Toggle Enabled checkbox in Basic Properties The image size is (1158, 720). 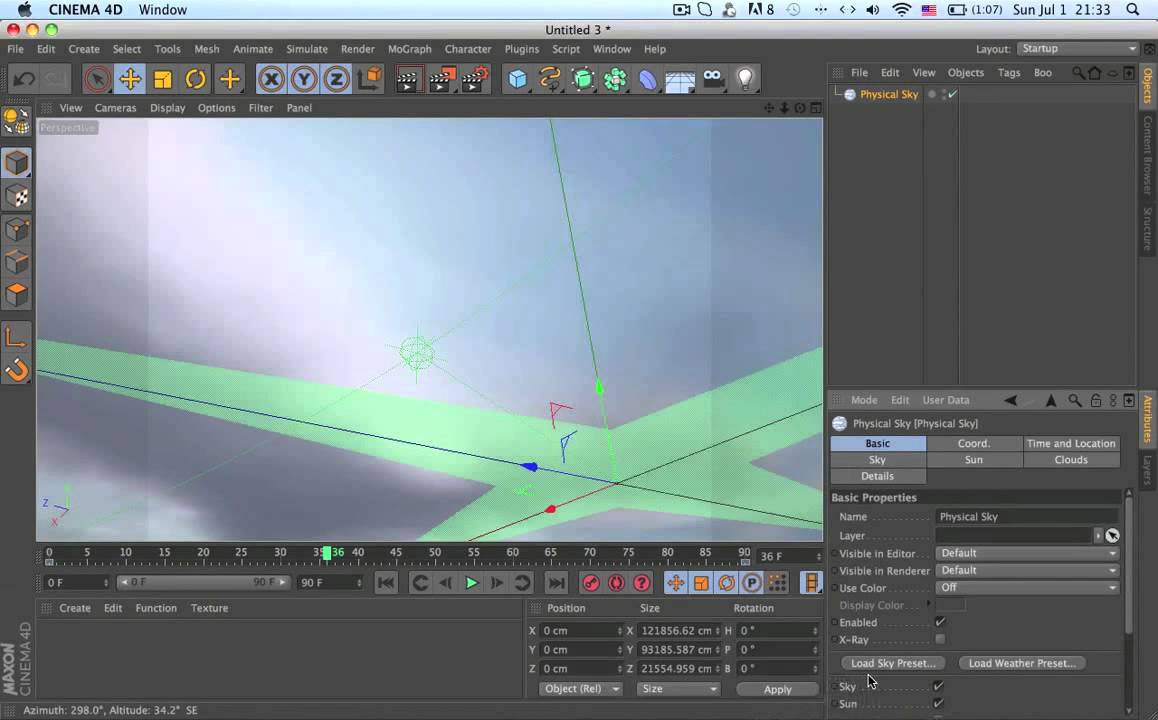tap(939, 622)
